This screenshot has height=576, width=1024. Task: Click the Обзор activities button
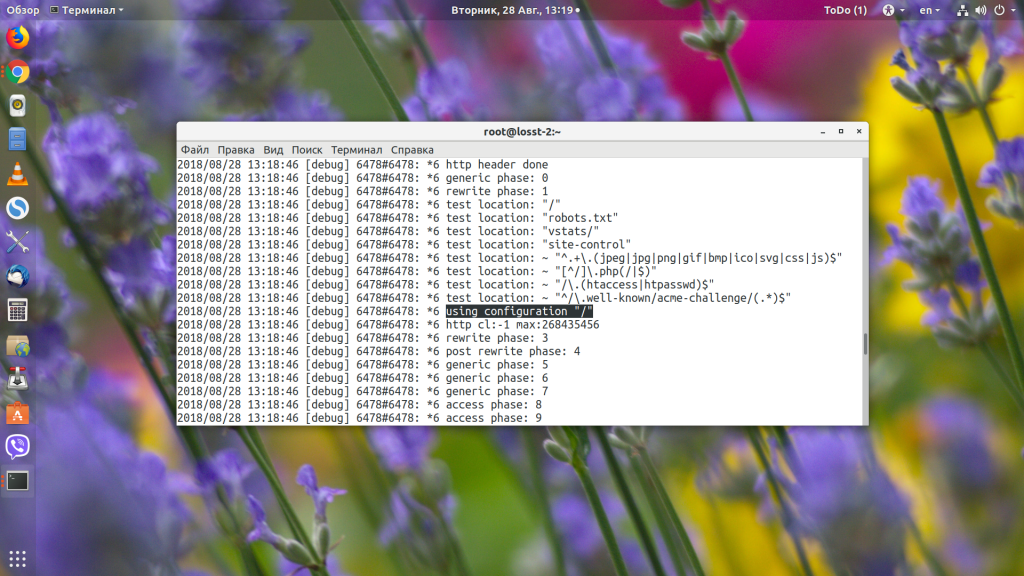(x=23, y=10)
